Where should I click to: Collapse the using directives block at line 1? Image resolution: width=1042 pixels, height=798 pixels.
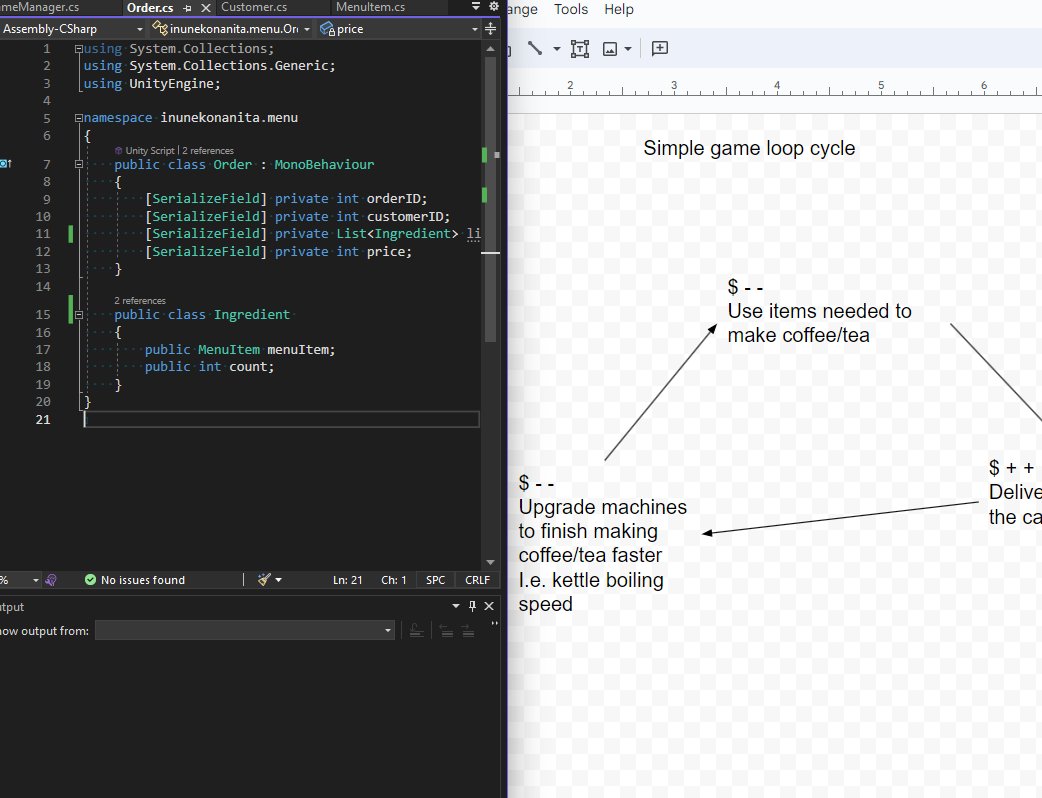tap(78, 49)
